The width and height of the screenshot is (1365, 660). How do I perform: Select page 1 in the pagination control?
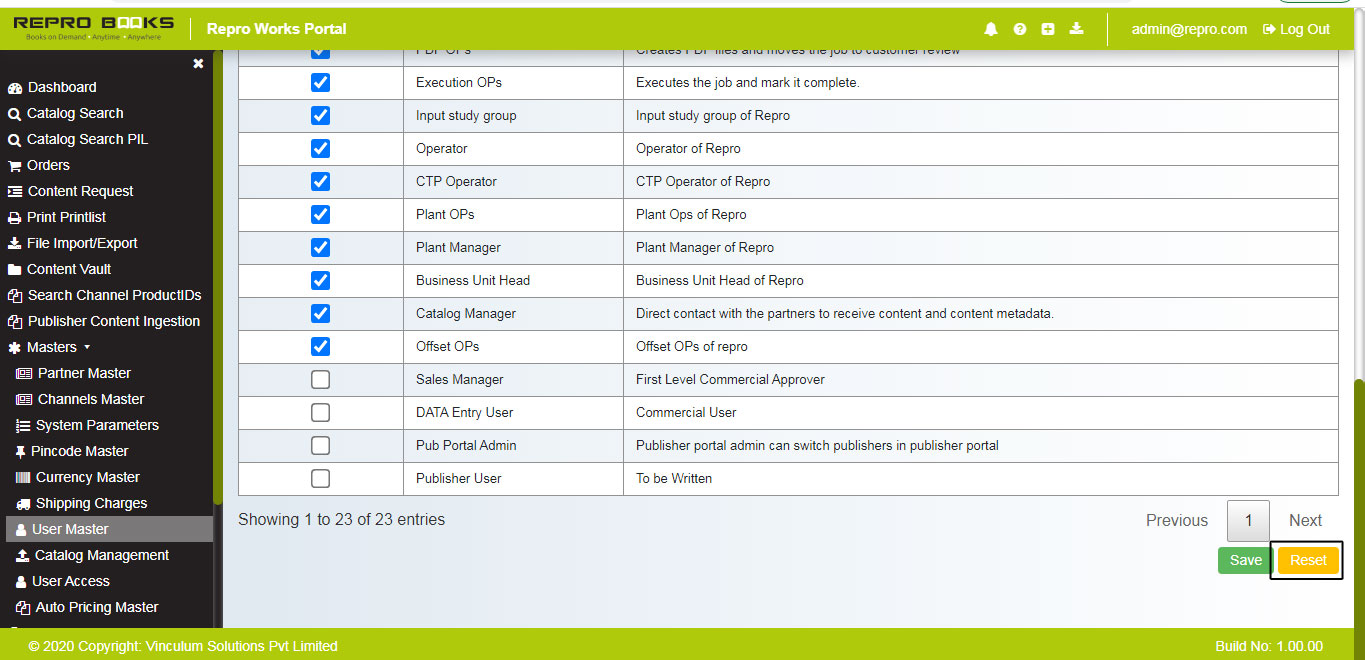[1248, 520]
